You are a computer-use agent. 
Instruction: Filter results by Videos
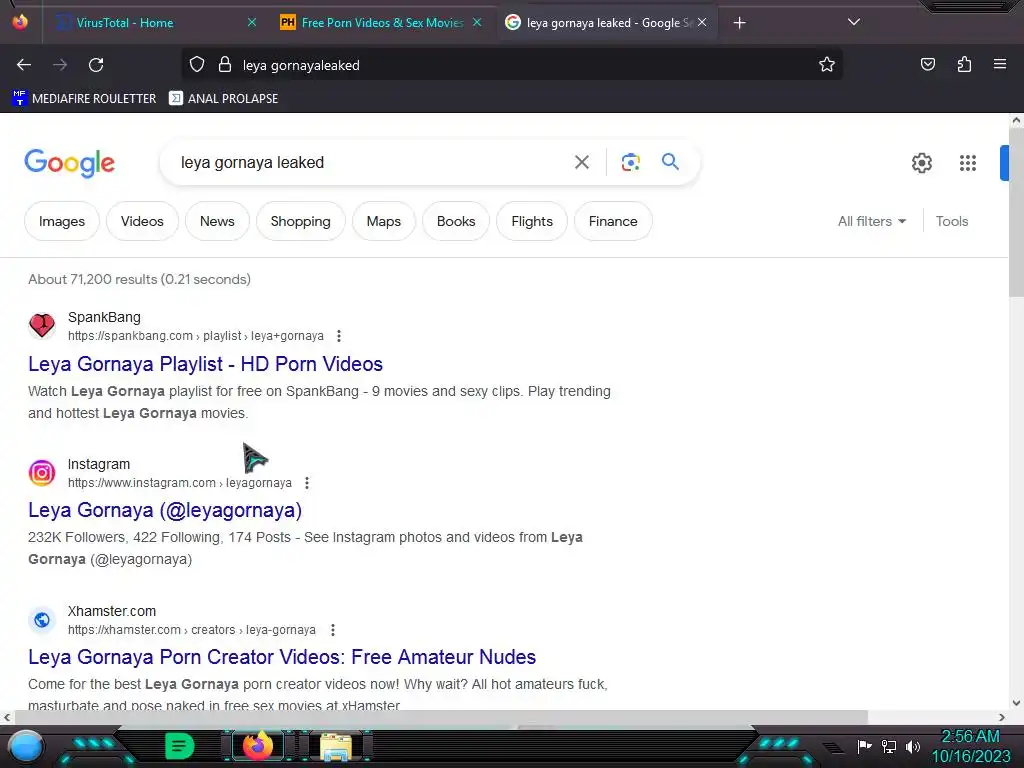[142, 221]
